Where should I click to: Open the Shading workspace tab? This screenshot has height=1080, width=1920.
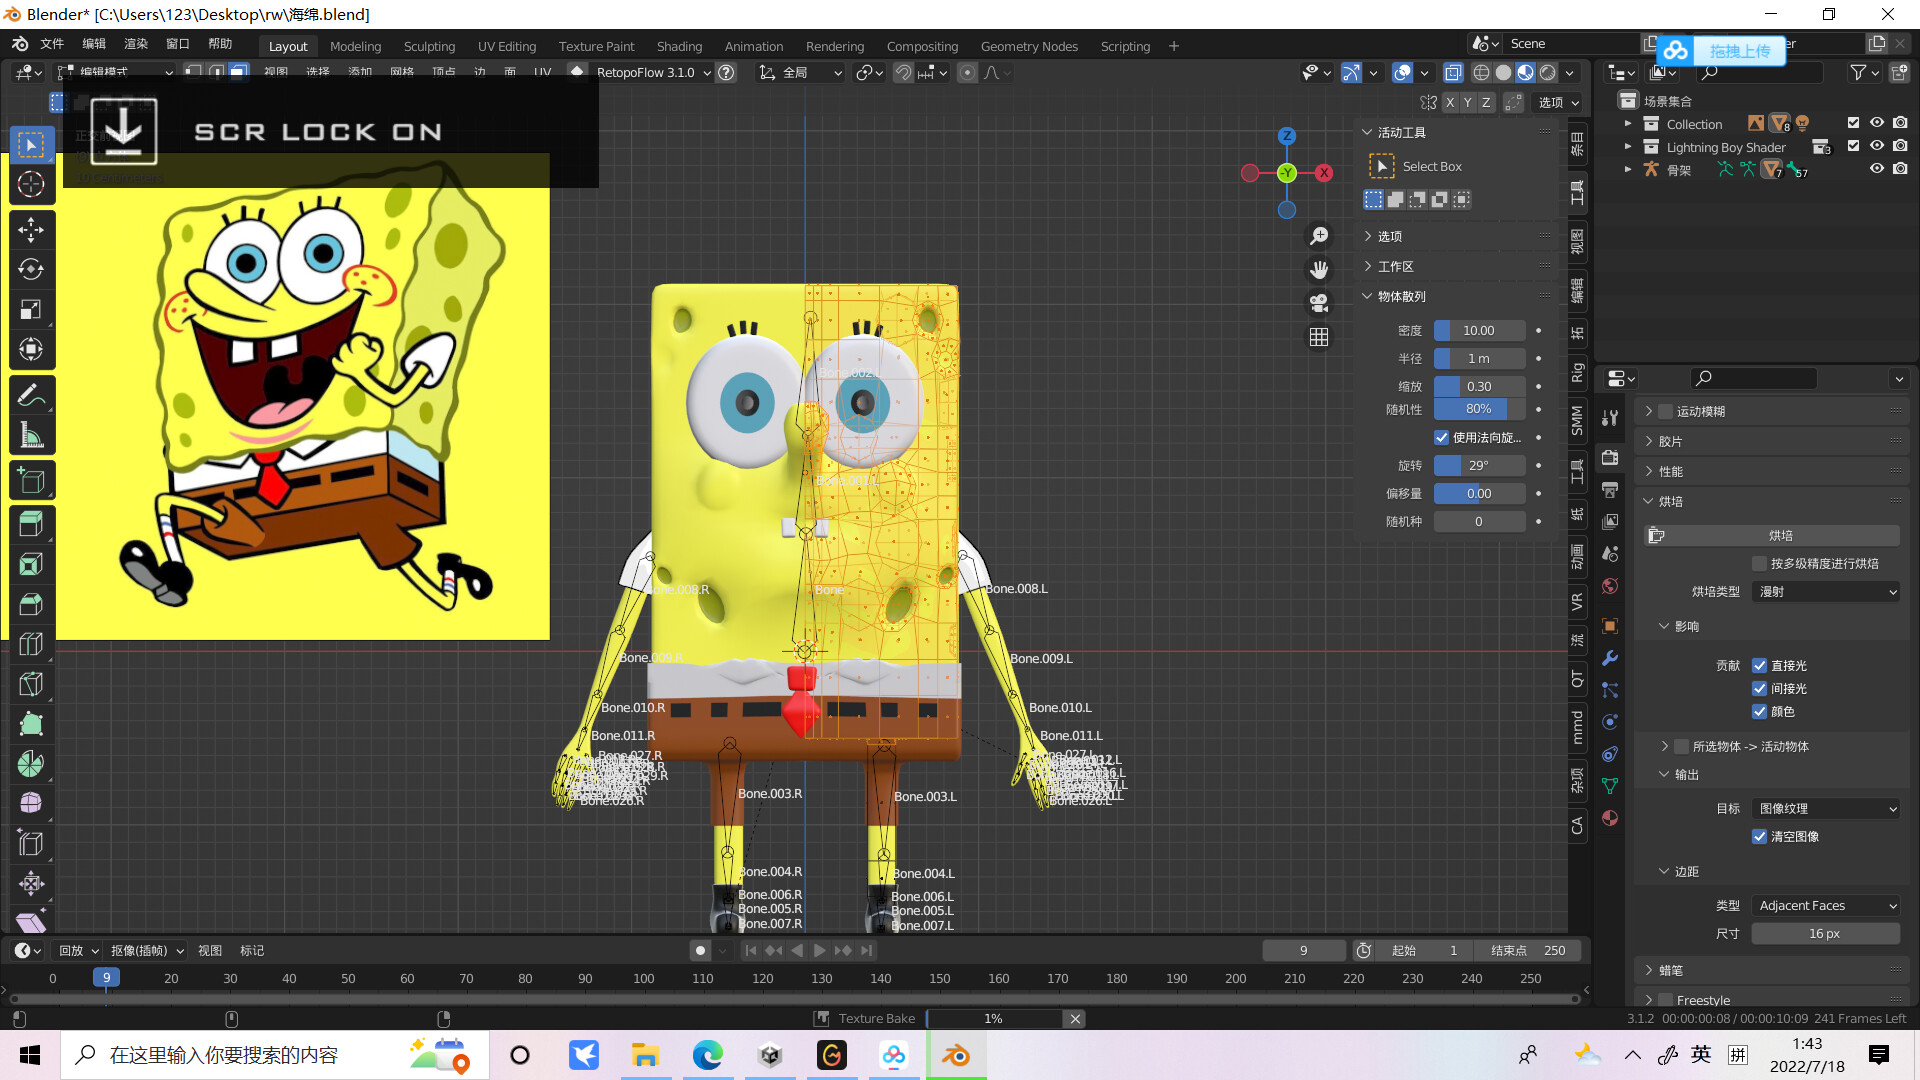tap(679, 46)
